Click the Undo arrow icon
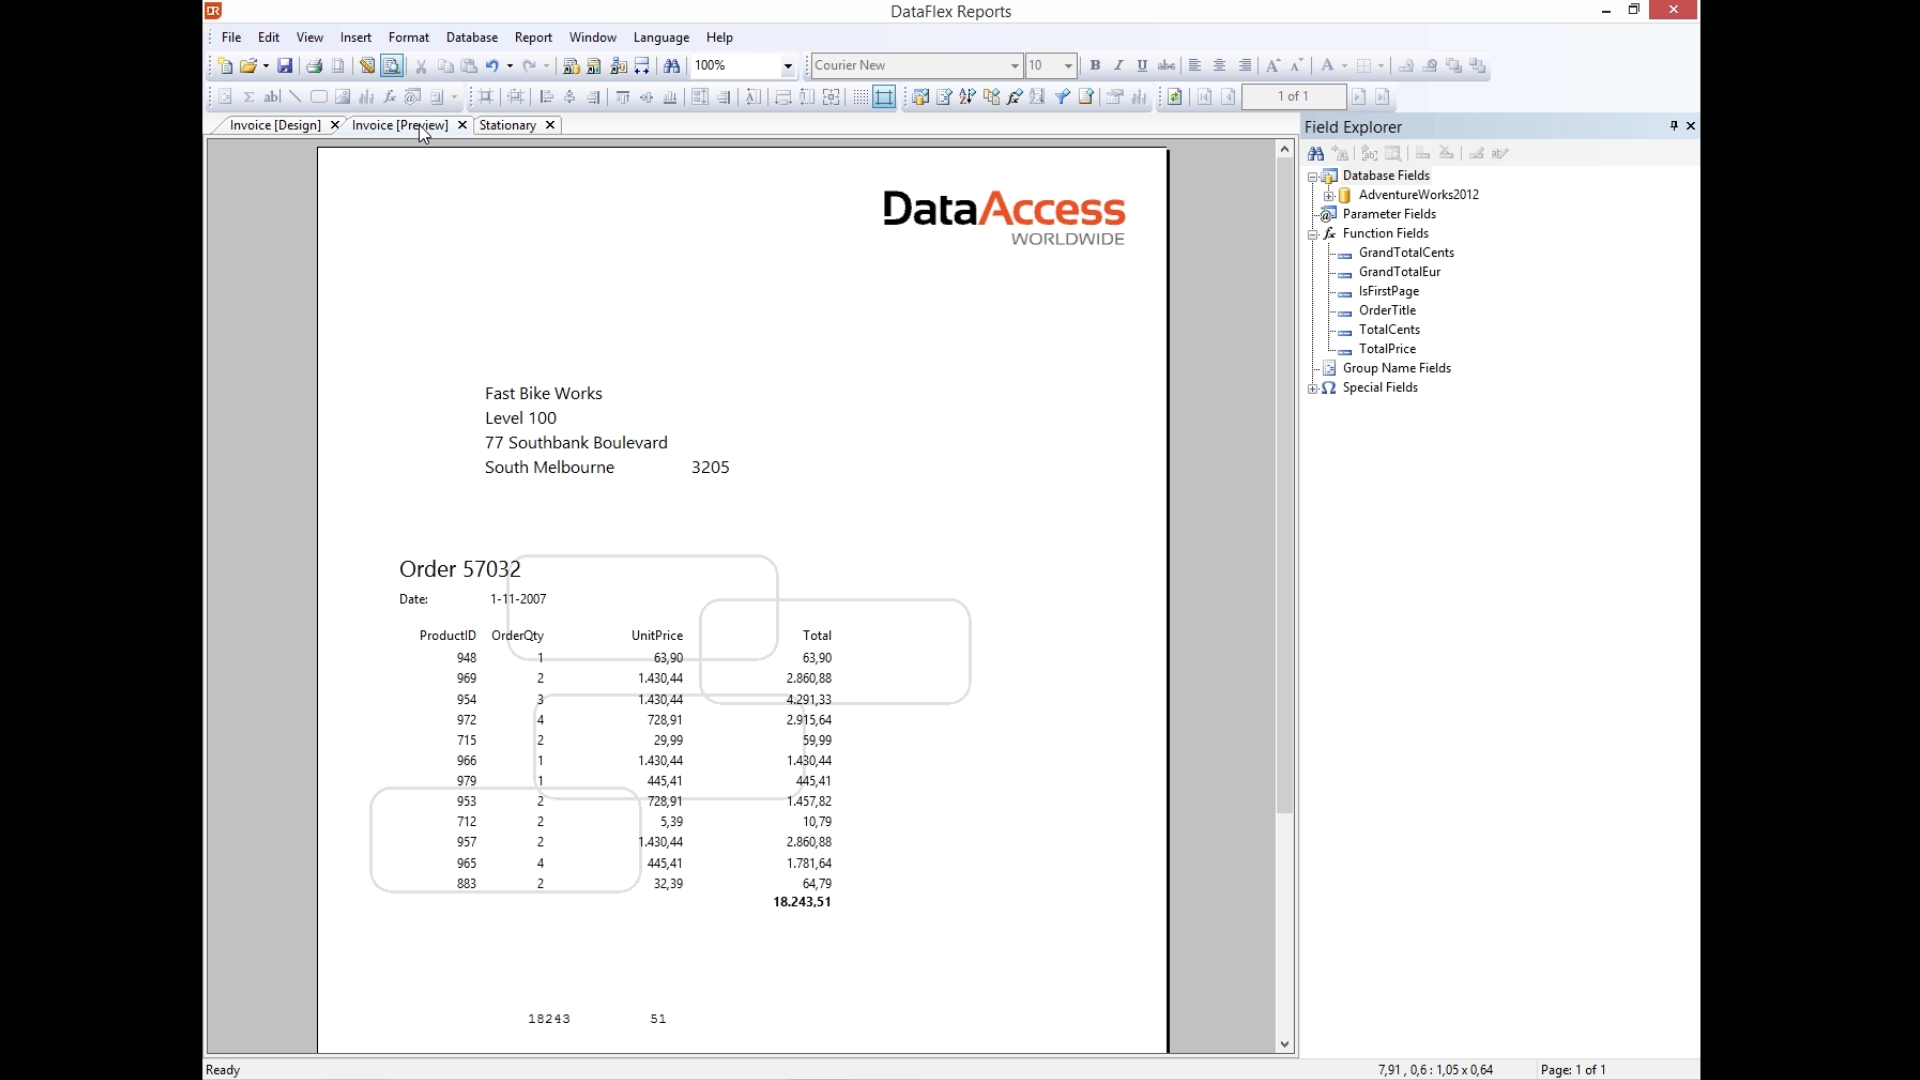This screenshot has width=1920, height=1080. [x=492, y=66]
